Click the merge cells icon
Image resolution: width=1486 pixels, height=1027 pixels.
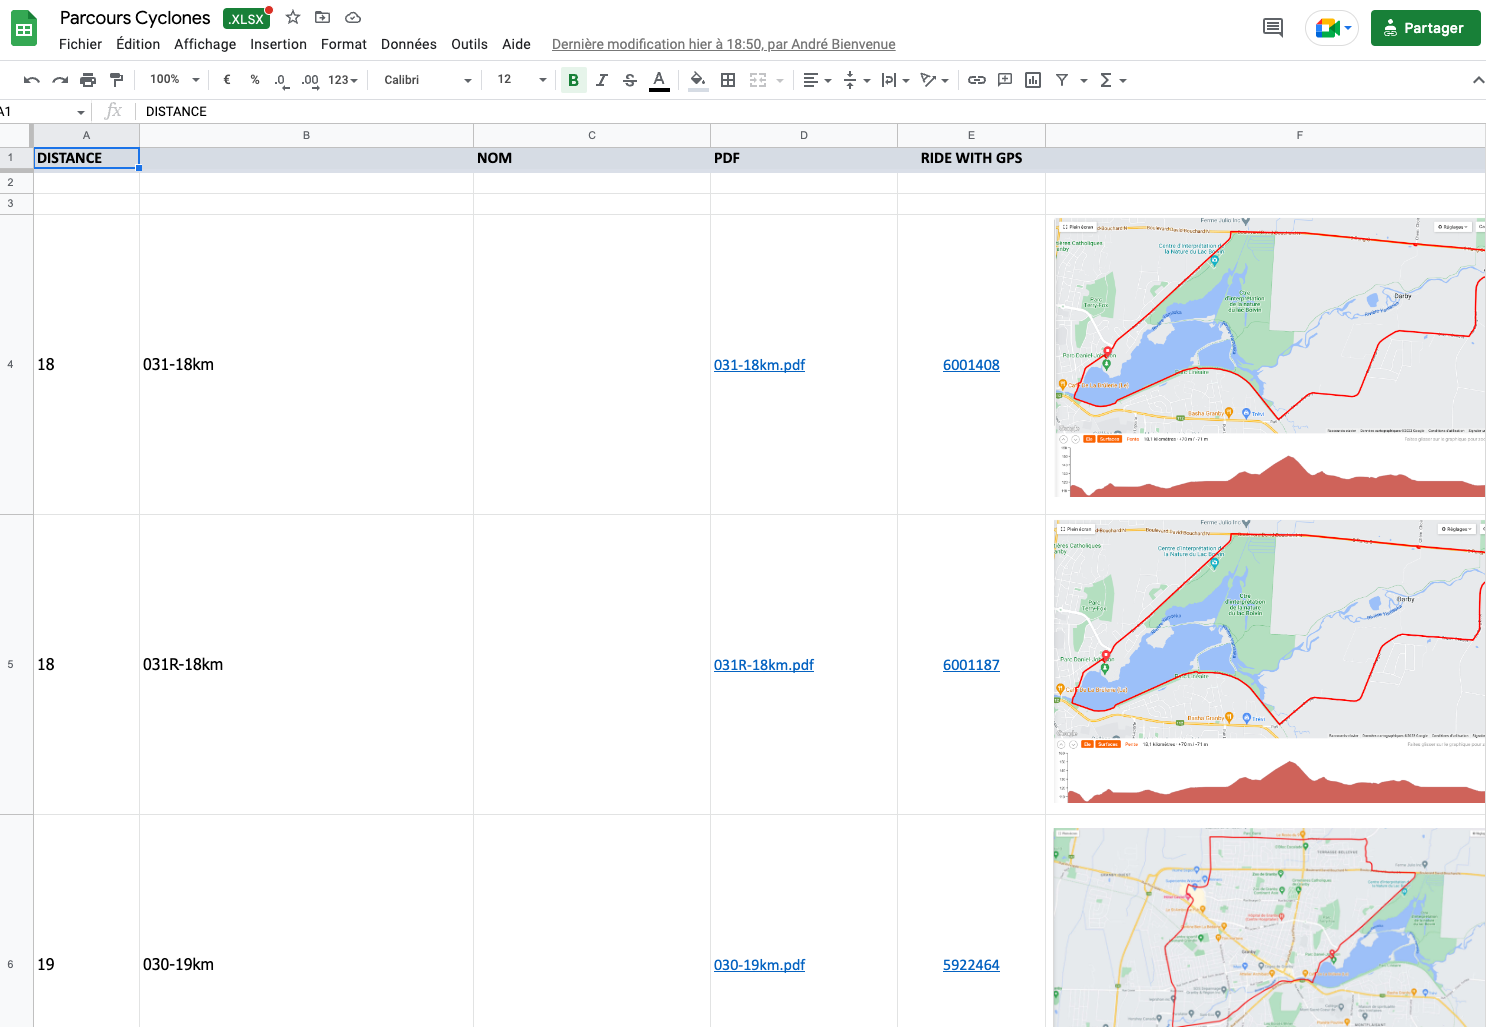tap(758, 80)
